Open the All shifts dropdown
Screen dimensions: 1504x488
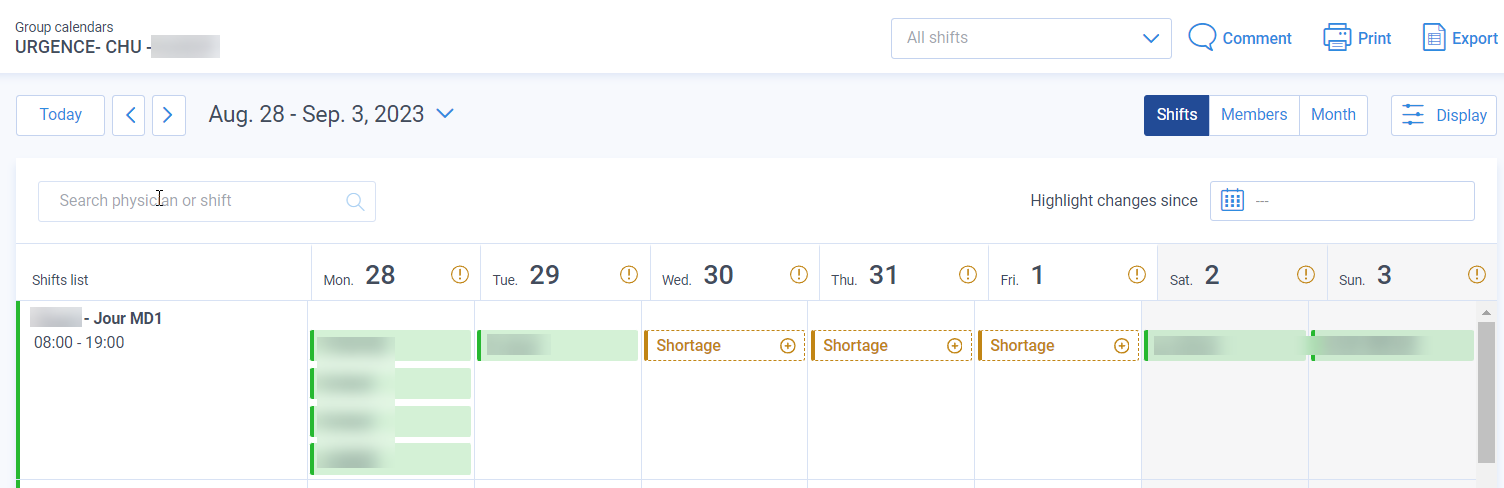1031,38
